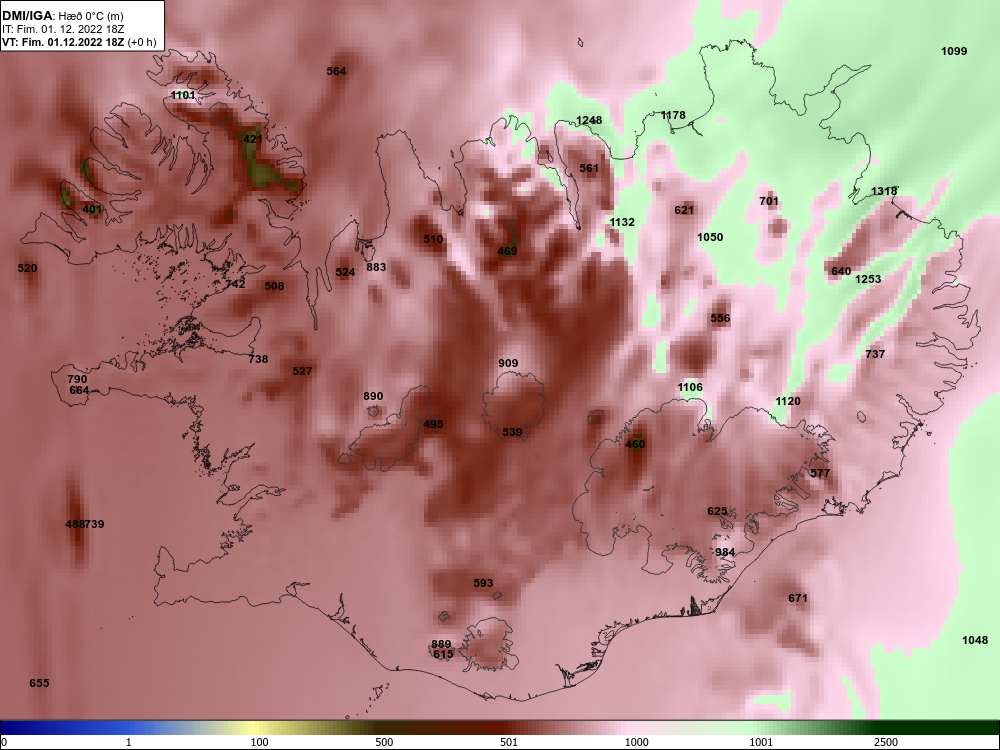Click the 460 value label
Screen dimensions: 1000x750
(635, 444)
